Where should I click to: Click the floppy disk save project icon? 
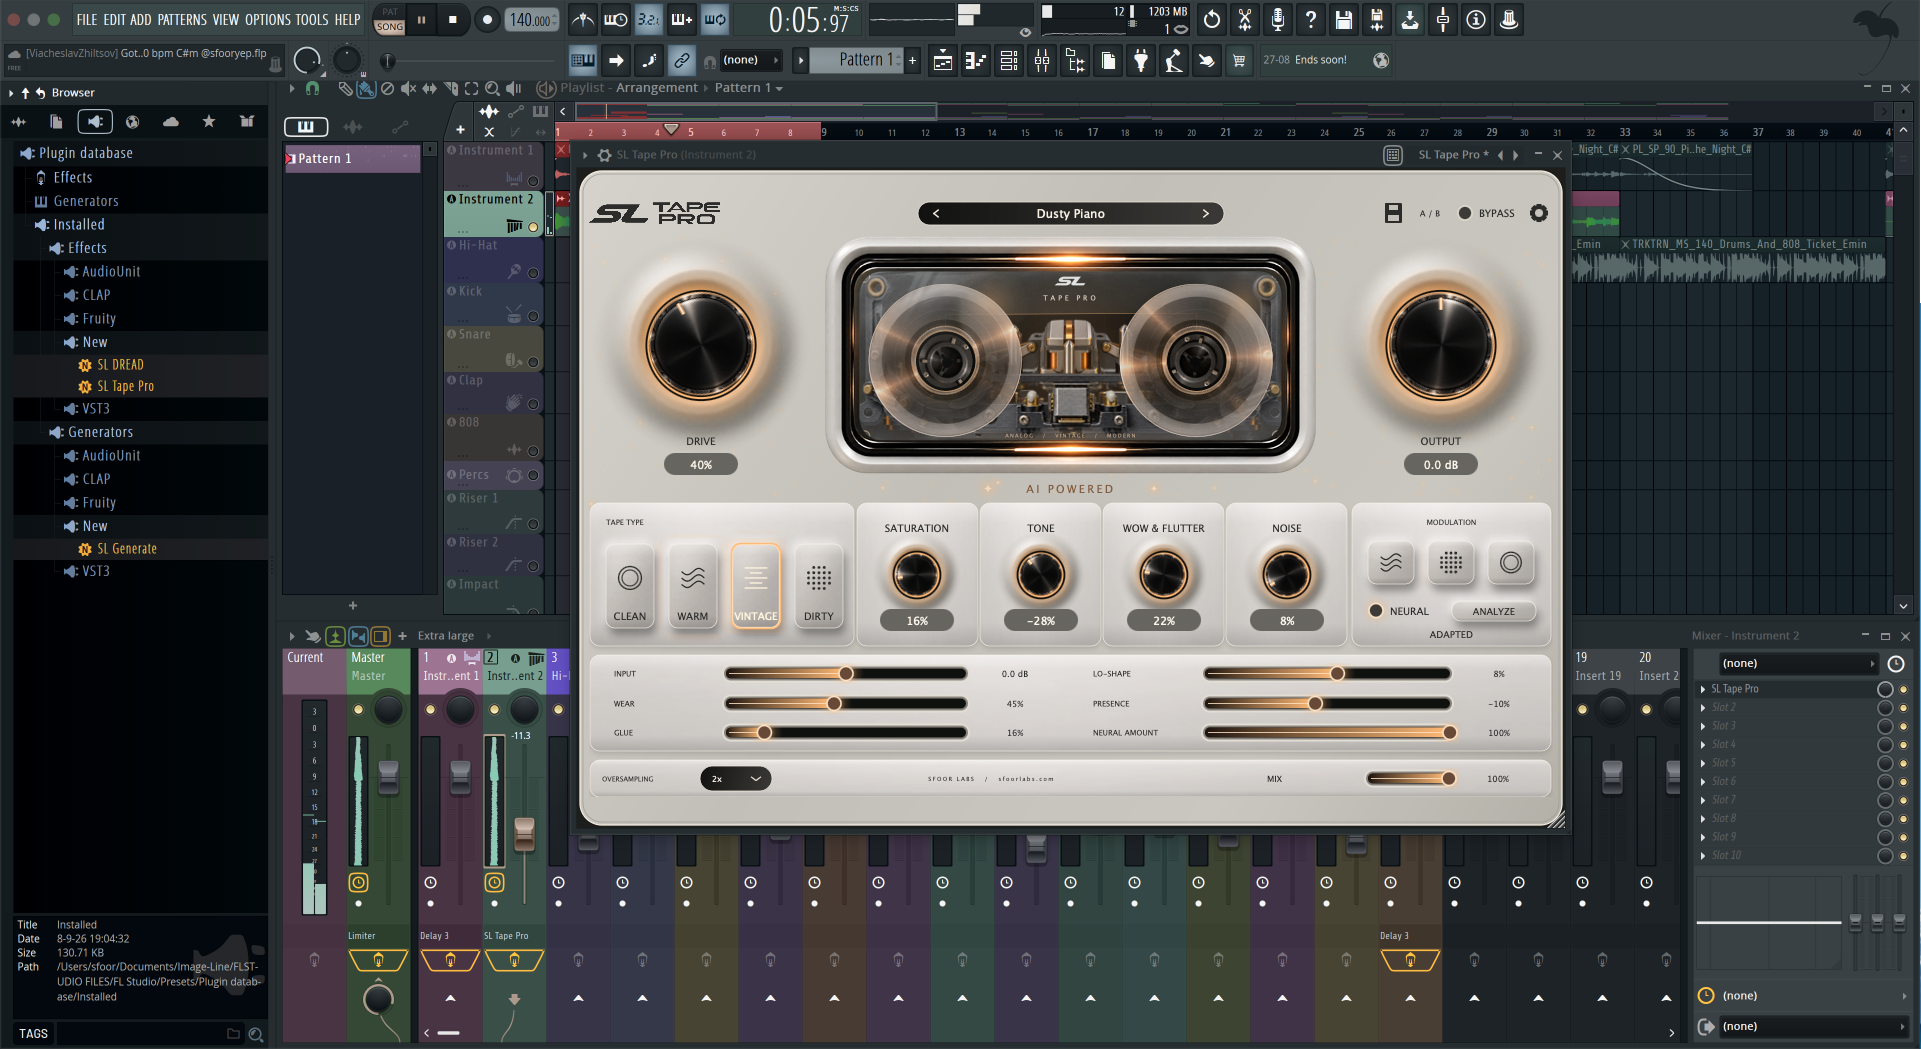(x=1344, y=19)
